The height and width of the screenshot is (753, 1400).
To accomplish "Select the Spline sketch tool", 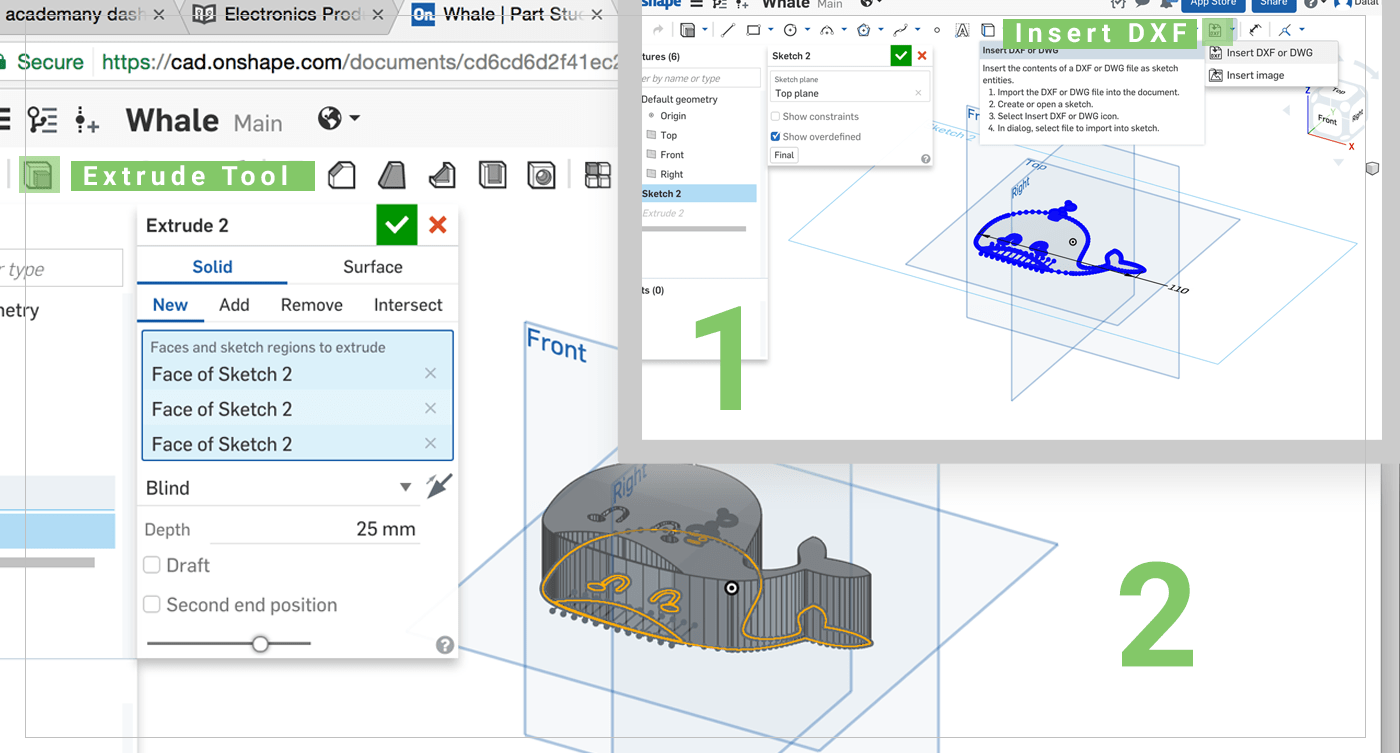I will [901, 30].
